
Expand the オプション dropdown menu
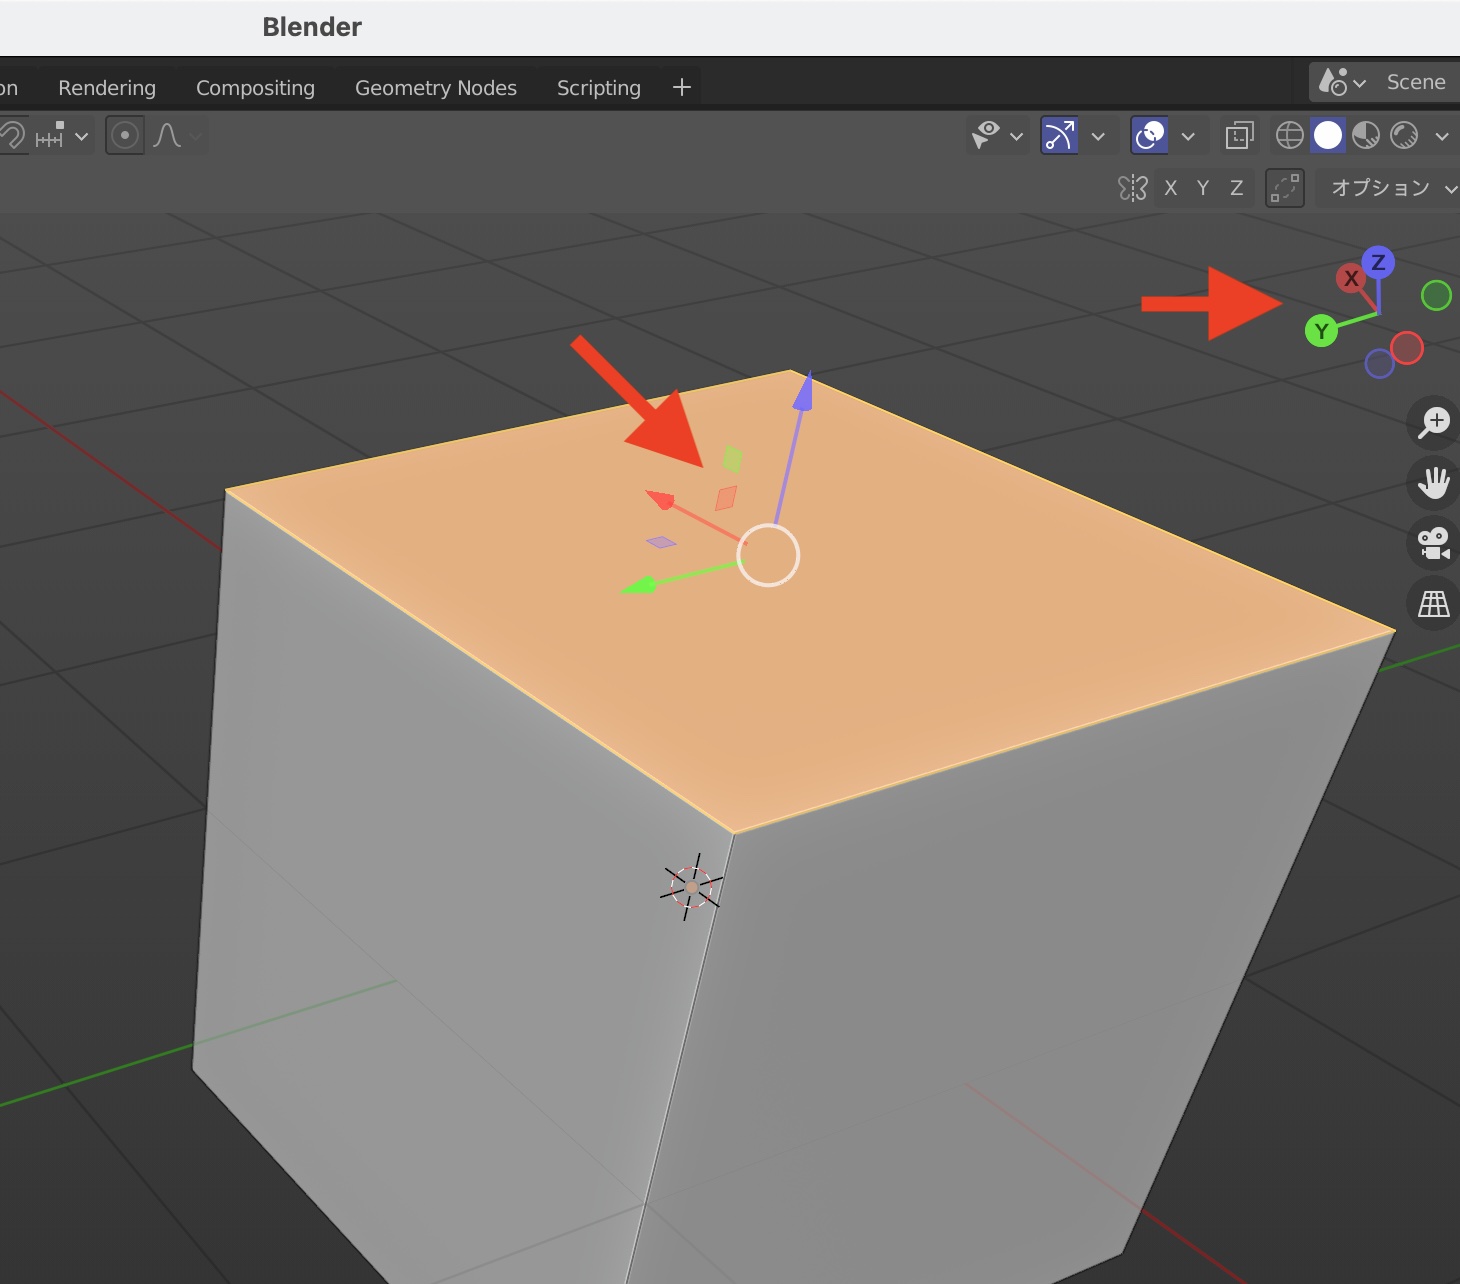(x=1385, y=188)
